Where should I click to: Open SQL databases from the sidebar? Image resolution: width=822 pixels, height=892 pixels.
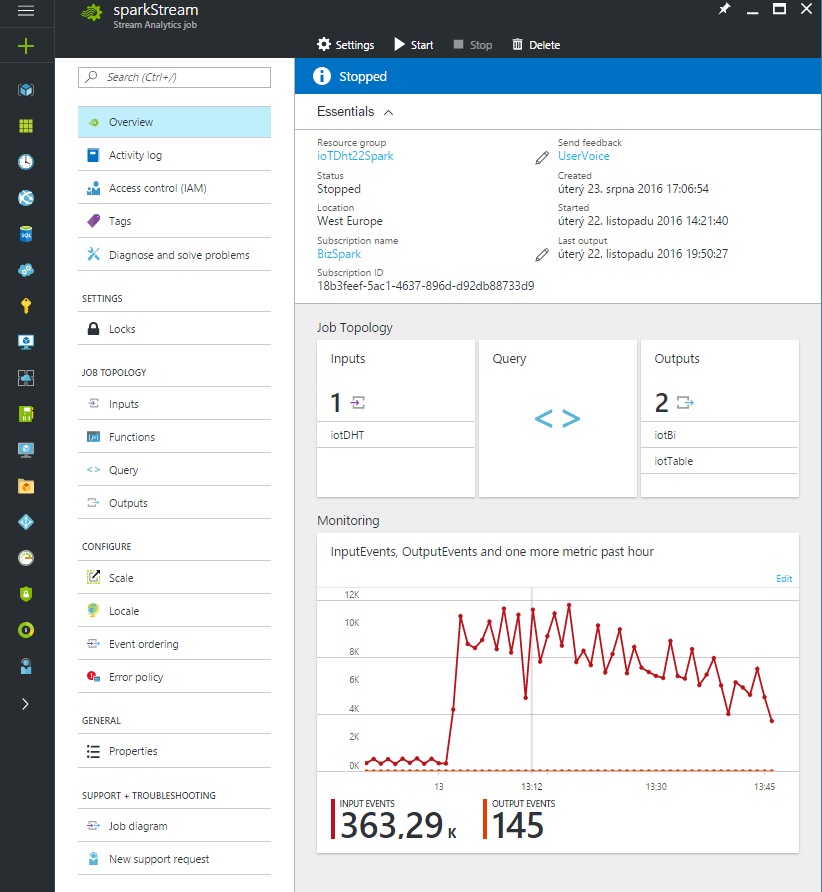[x=27, y=232]
